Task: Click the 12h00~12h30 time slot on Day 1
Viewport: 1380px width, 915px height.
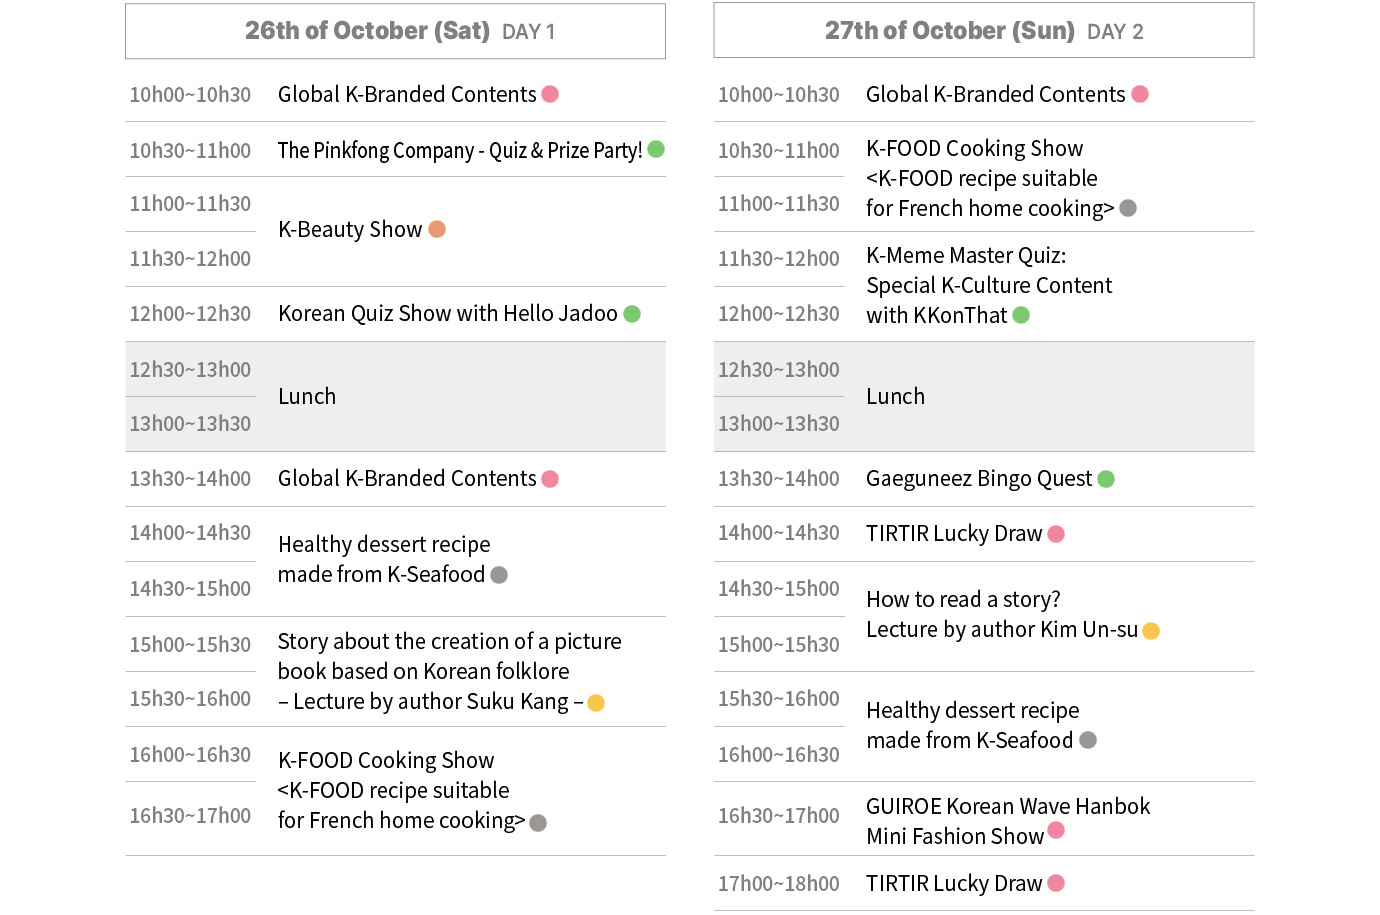Action: coord(190,314)
